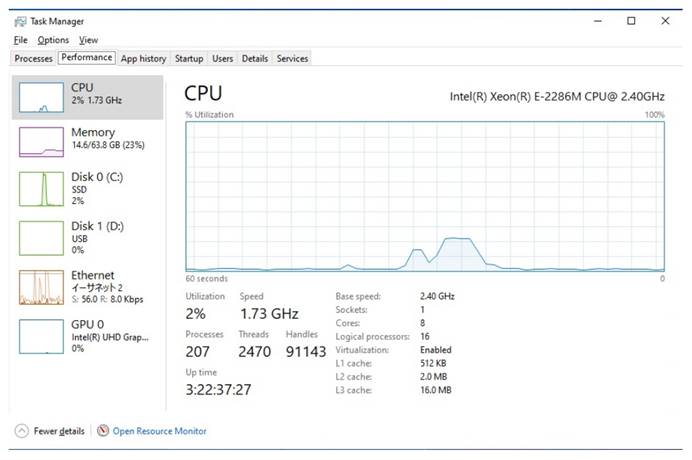Select the CPU mini graph thumbnail
692x460 pixels.
pyautogui.click(x=41, y=97)
